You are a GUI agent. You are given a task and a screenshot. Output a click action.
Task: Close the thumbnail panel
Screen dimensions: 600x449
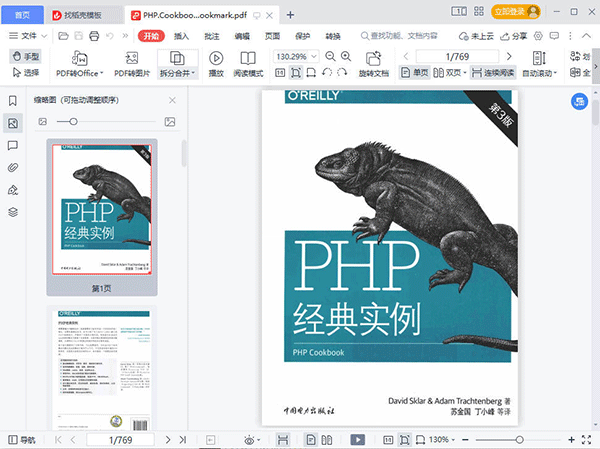pyautogui.click(x=172, y=100)
